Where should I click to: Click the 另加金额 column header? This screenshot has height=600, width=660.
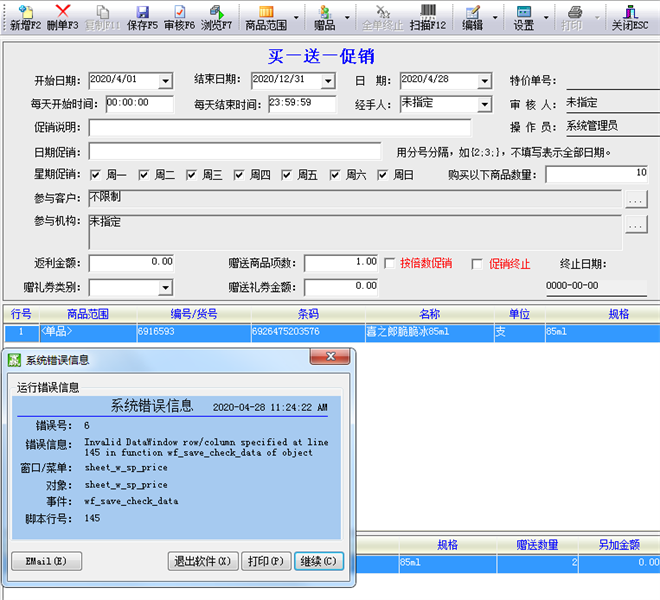(619, 545)
